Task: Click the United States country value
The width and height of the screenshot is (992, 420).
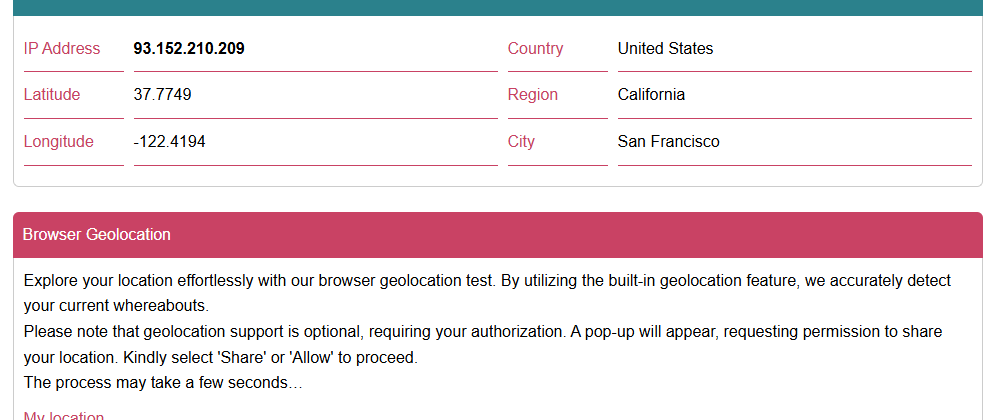Action: click(665, 49)
